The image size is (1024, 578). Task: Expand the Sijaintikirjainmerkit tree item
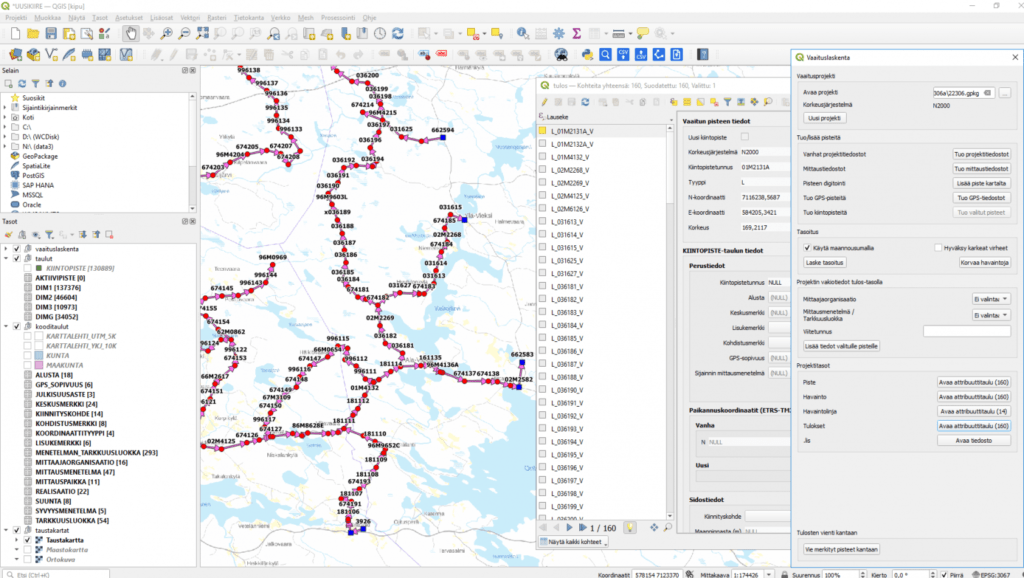(5, 108)
